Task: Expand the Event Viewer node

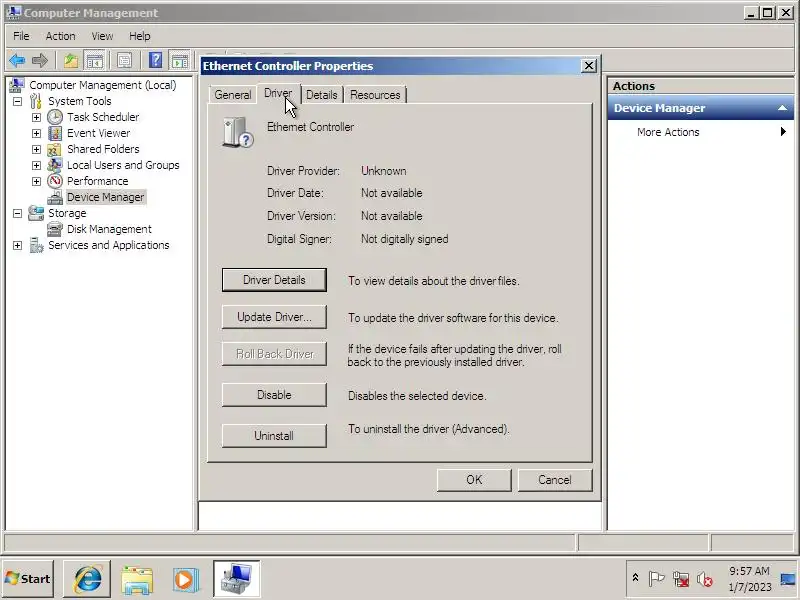Action: click(x=36, y=133)
